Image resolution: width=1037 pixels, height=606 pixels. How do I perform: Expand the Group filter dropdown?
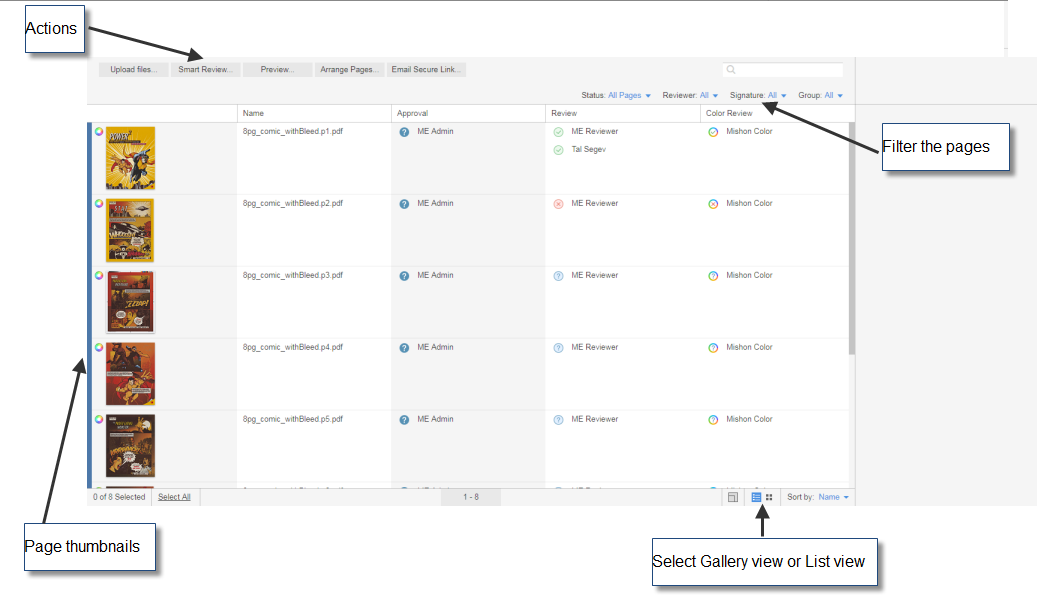[834, 96]
